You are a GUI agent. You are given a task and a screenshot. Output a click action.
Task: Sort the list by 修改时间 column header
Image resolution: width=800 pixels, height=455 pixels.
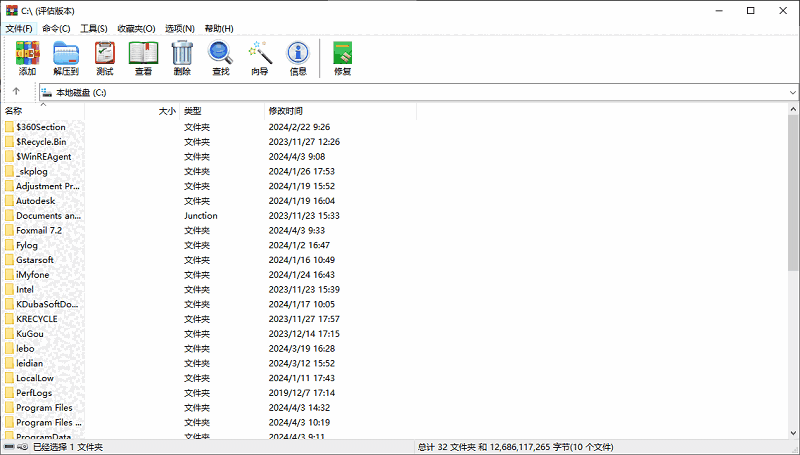pyautogui.click(x=285, y=111)
